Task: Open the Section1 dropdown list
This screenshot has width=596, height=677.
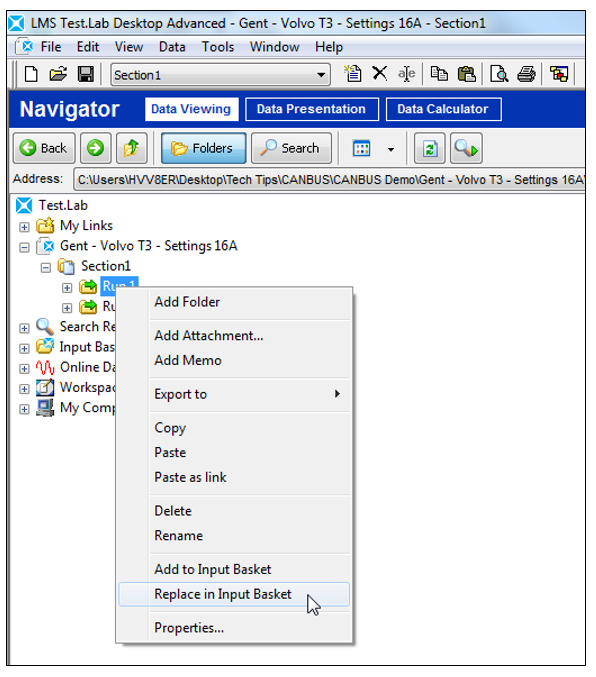Action: click(x=321, y=75)
